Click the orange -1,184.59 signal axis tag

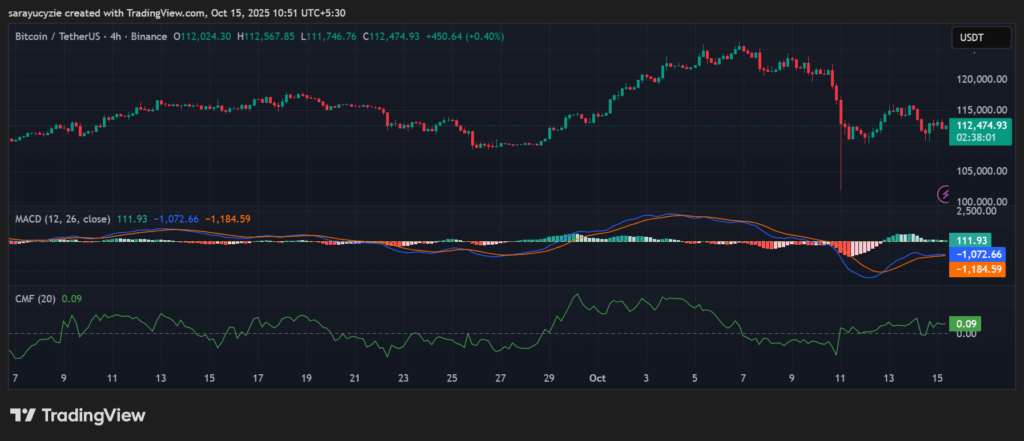coord(977,269)
